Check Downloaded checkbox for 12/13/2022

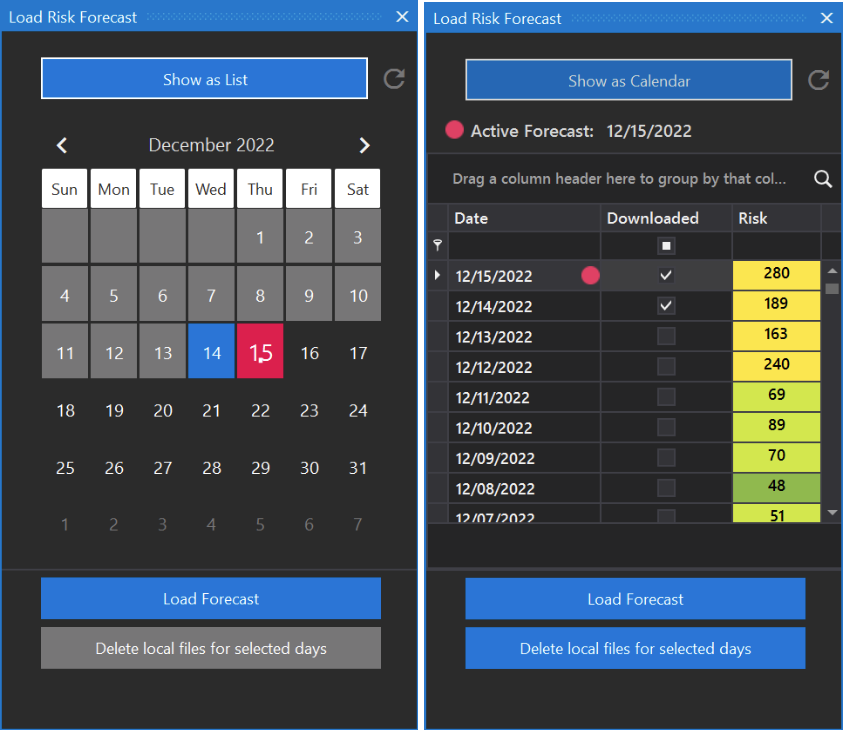tap(666, 336)
